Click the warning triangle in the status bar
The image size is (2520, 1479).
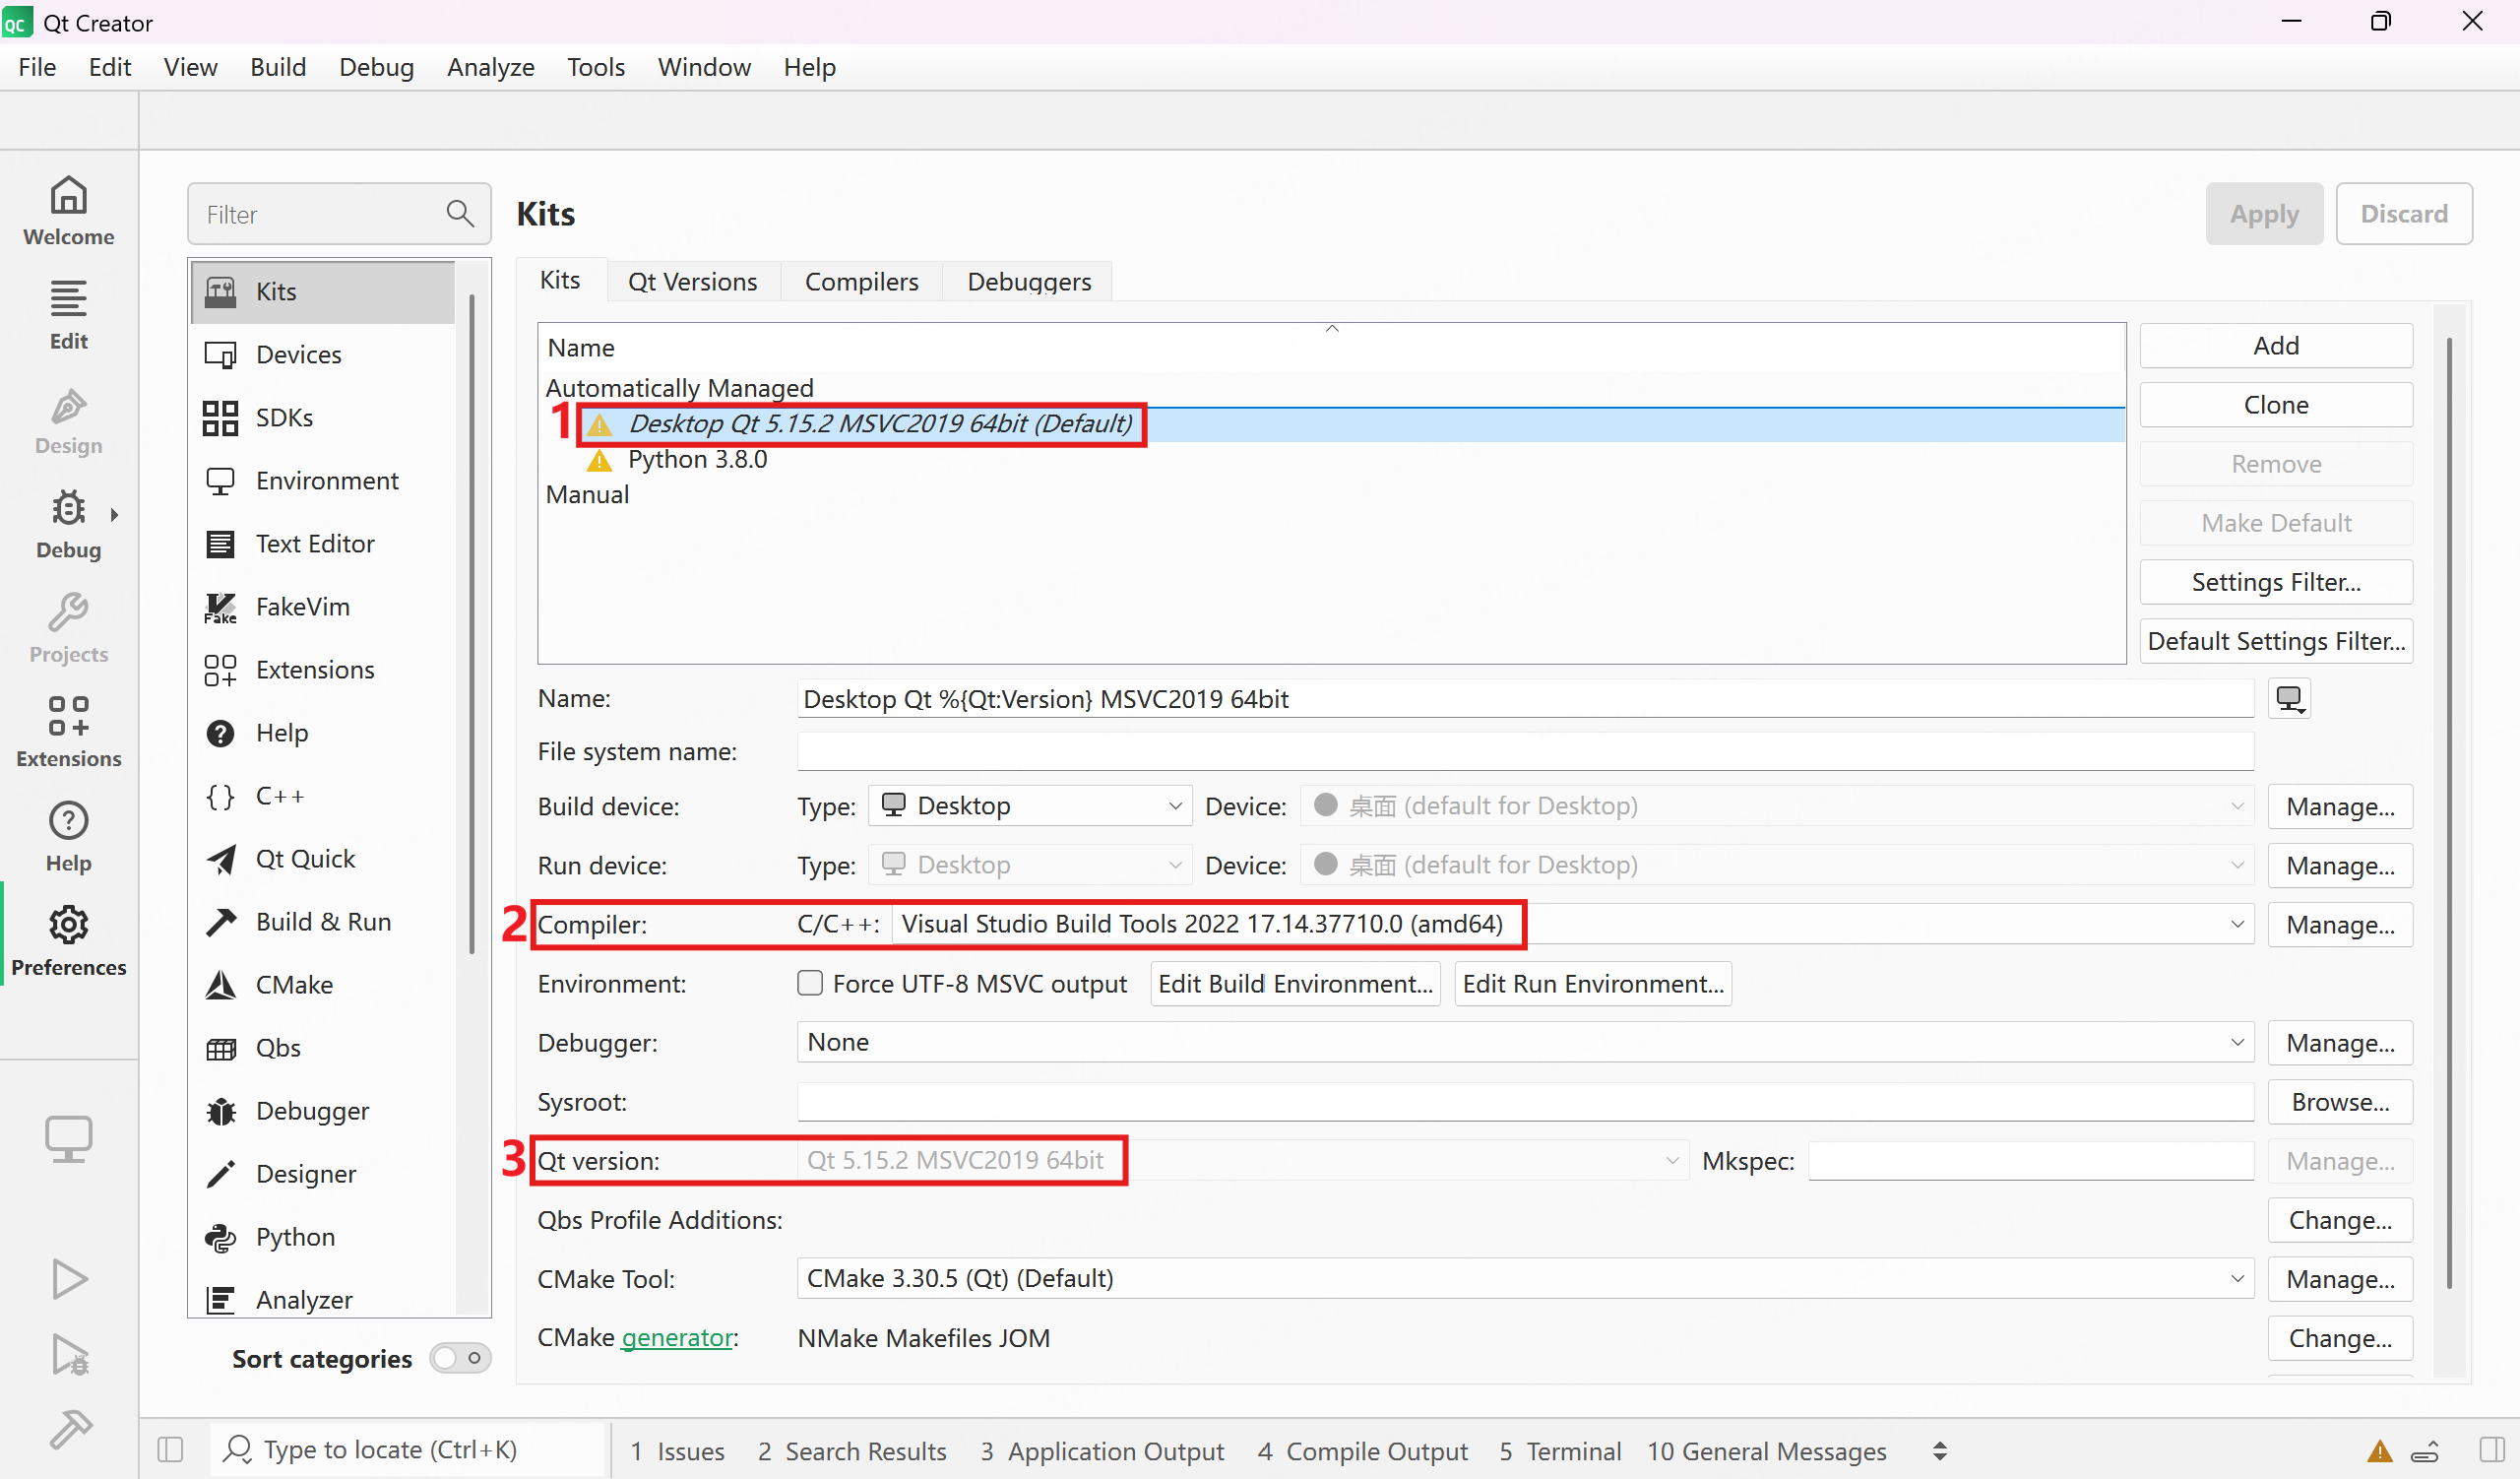[x=2380, y=1450]
